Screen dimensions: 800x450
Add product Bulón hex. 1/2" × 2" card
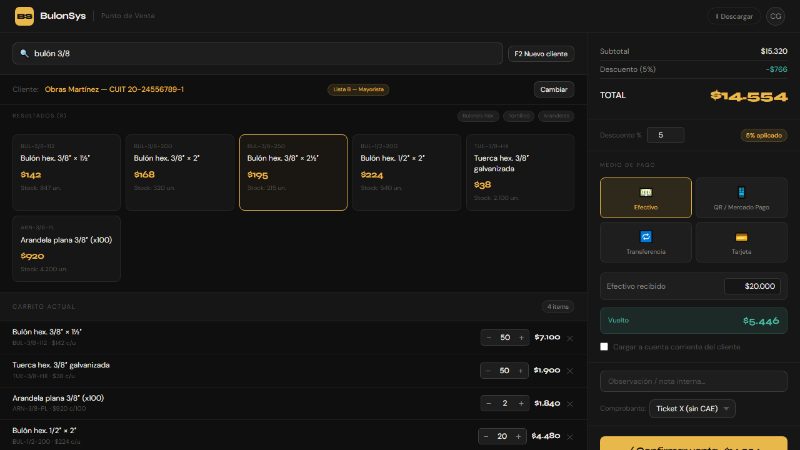[x=407, y=172]
